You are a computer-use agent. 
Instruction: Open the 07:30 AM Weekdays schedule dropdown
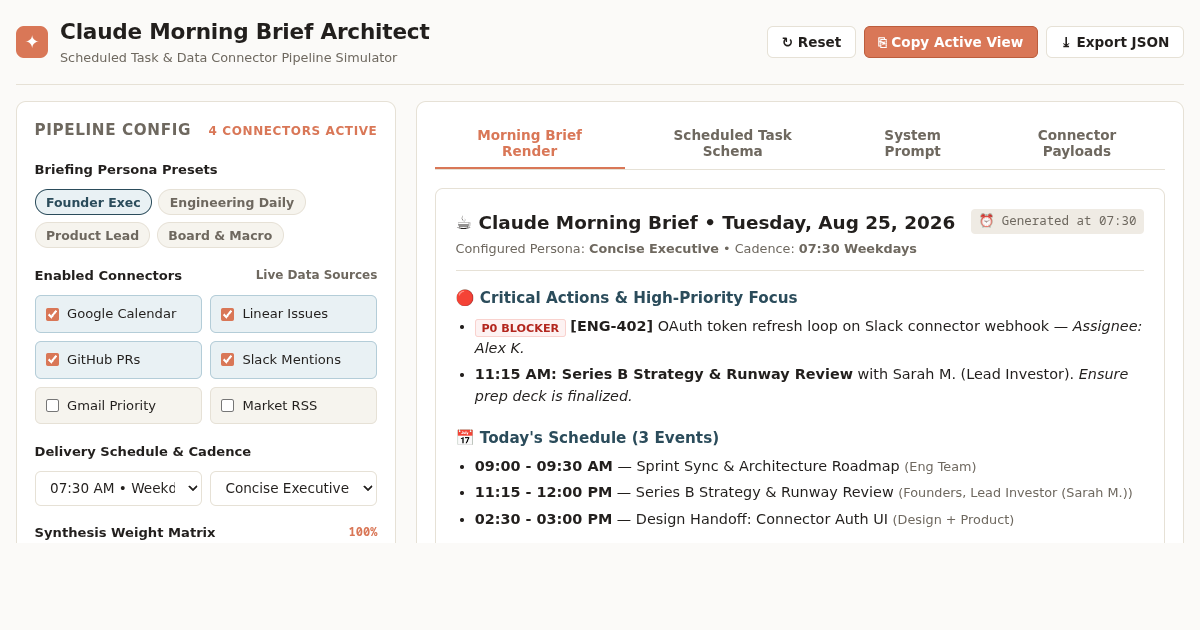[118, 489]
